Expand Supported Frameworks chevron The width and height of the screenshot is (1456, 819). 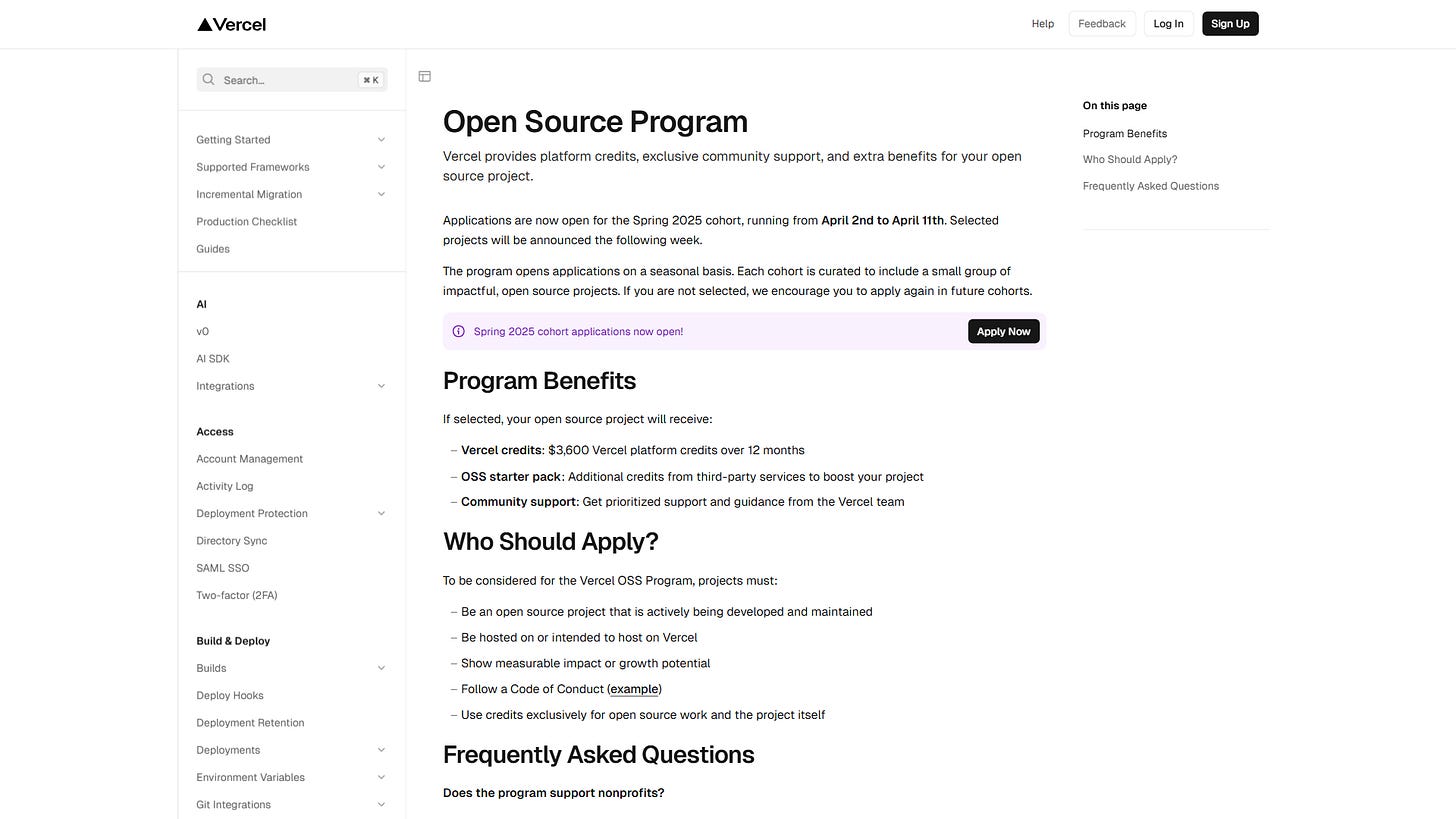click(x=381, y=167)
